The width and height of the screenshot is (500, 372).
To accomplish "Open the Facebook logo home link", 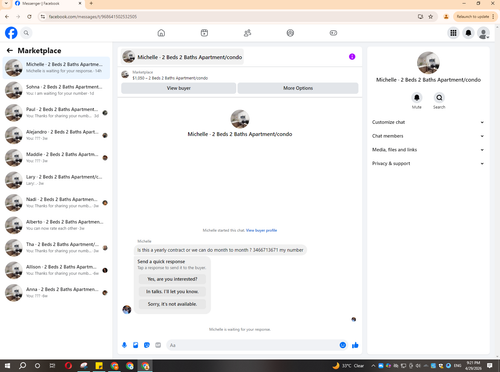I will tap(11, 33).
